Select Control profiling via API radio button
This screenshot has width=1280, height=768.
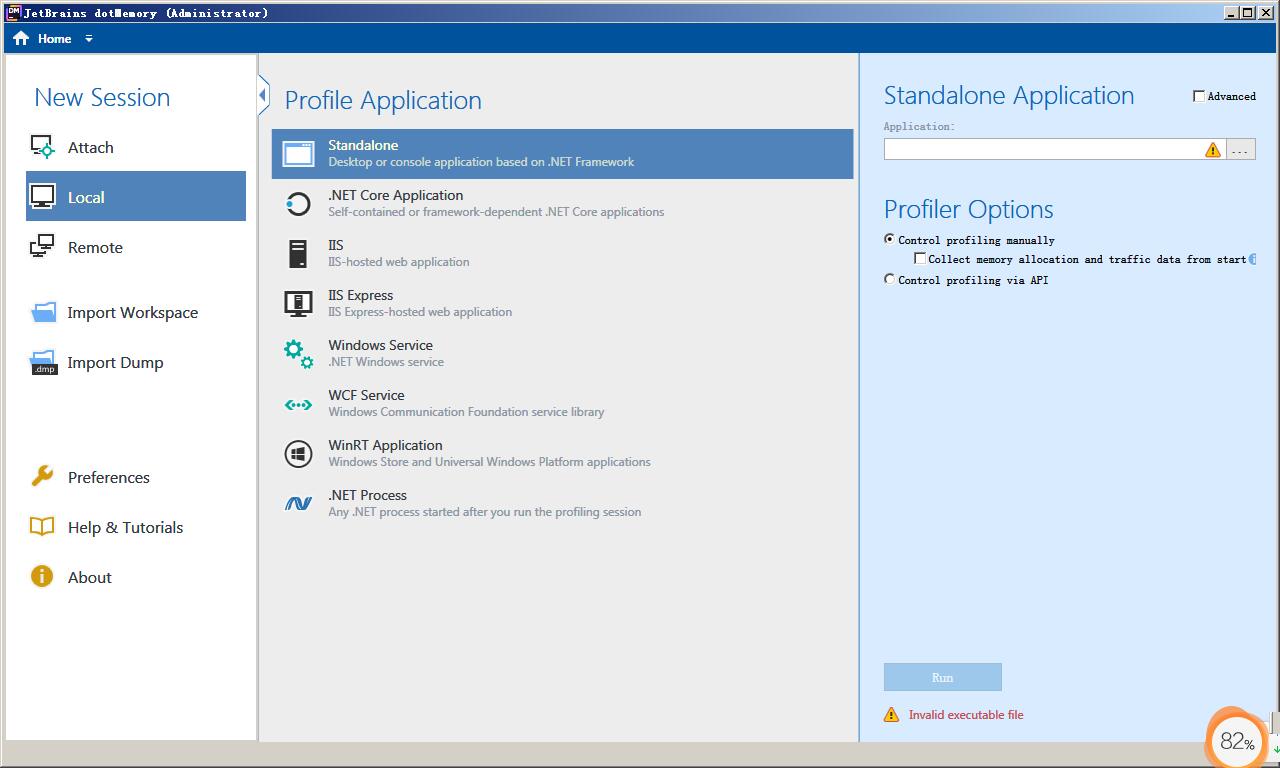pyautogui.click(x=889, y=279)
